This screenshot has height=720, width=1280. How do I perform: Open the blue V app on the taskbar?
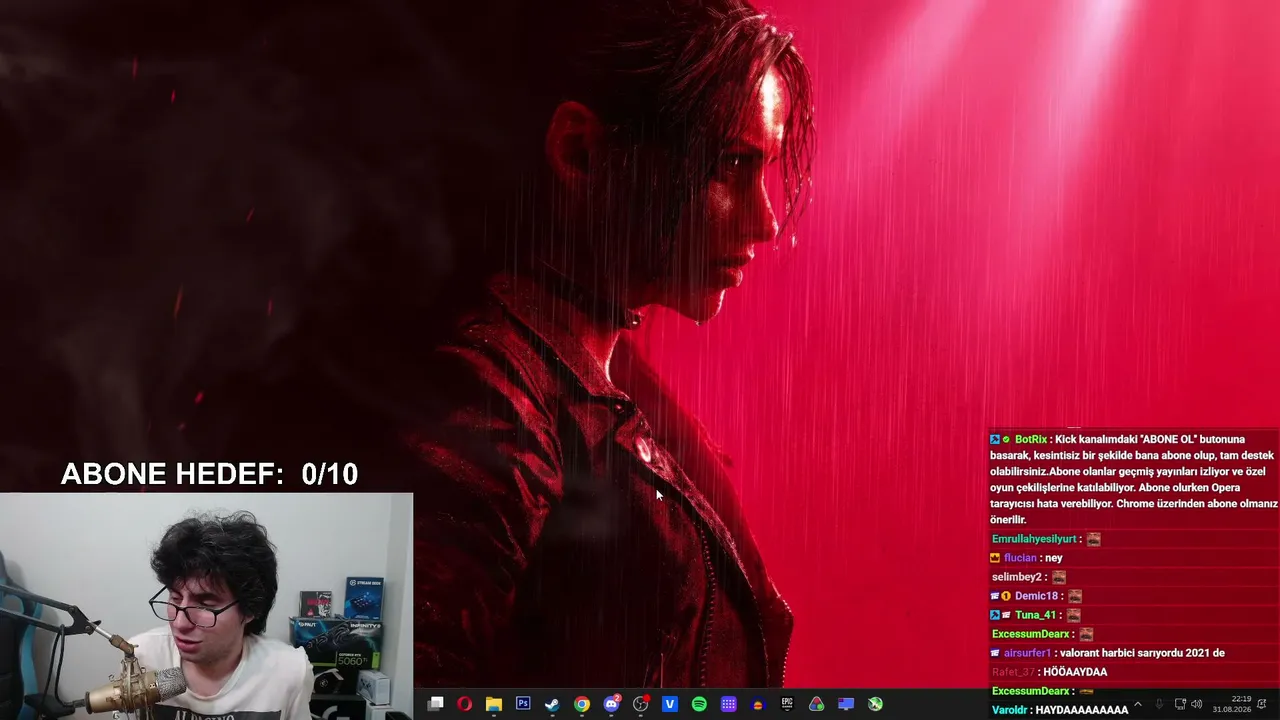click(x=670, y=704)
